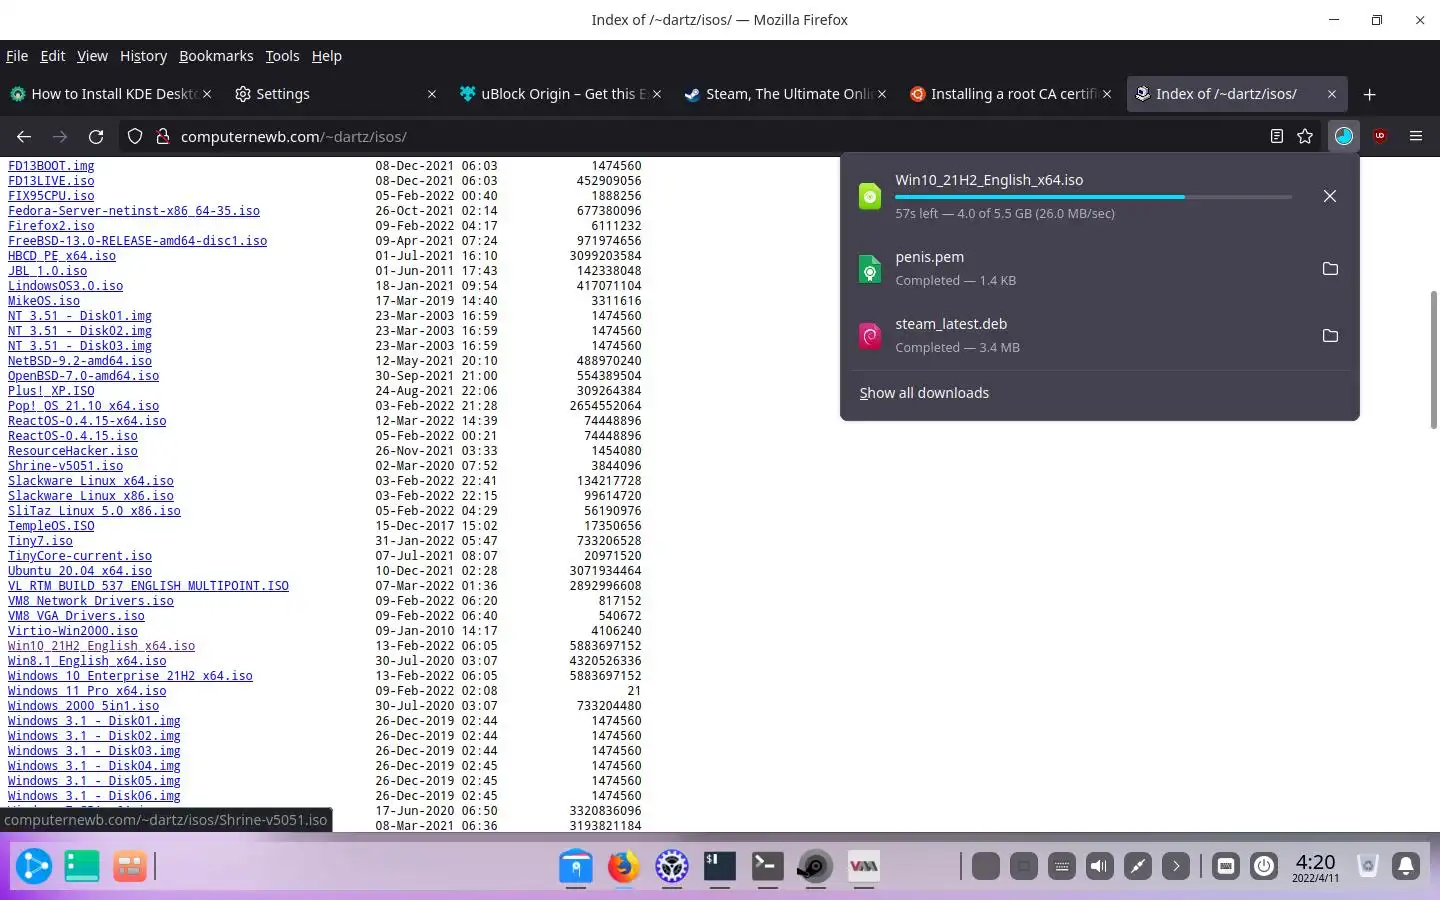
Task: Open the Firefox hamburger menu
Action: [1416, 136]
